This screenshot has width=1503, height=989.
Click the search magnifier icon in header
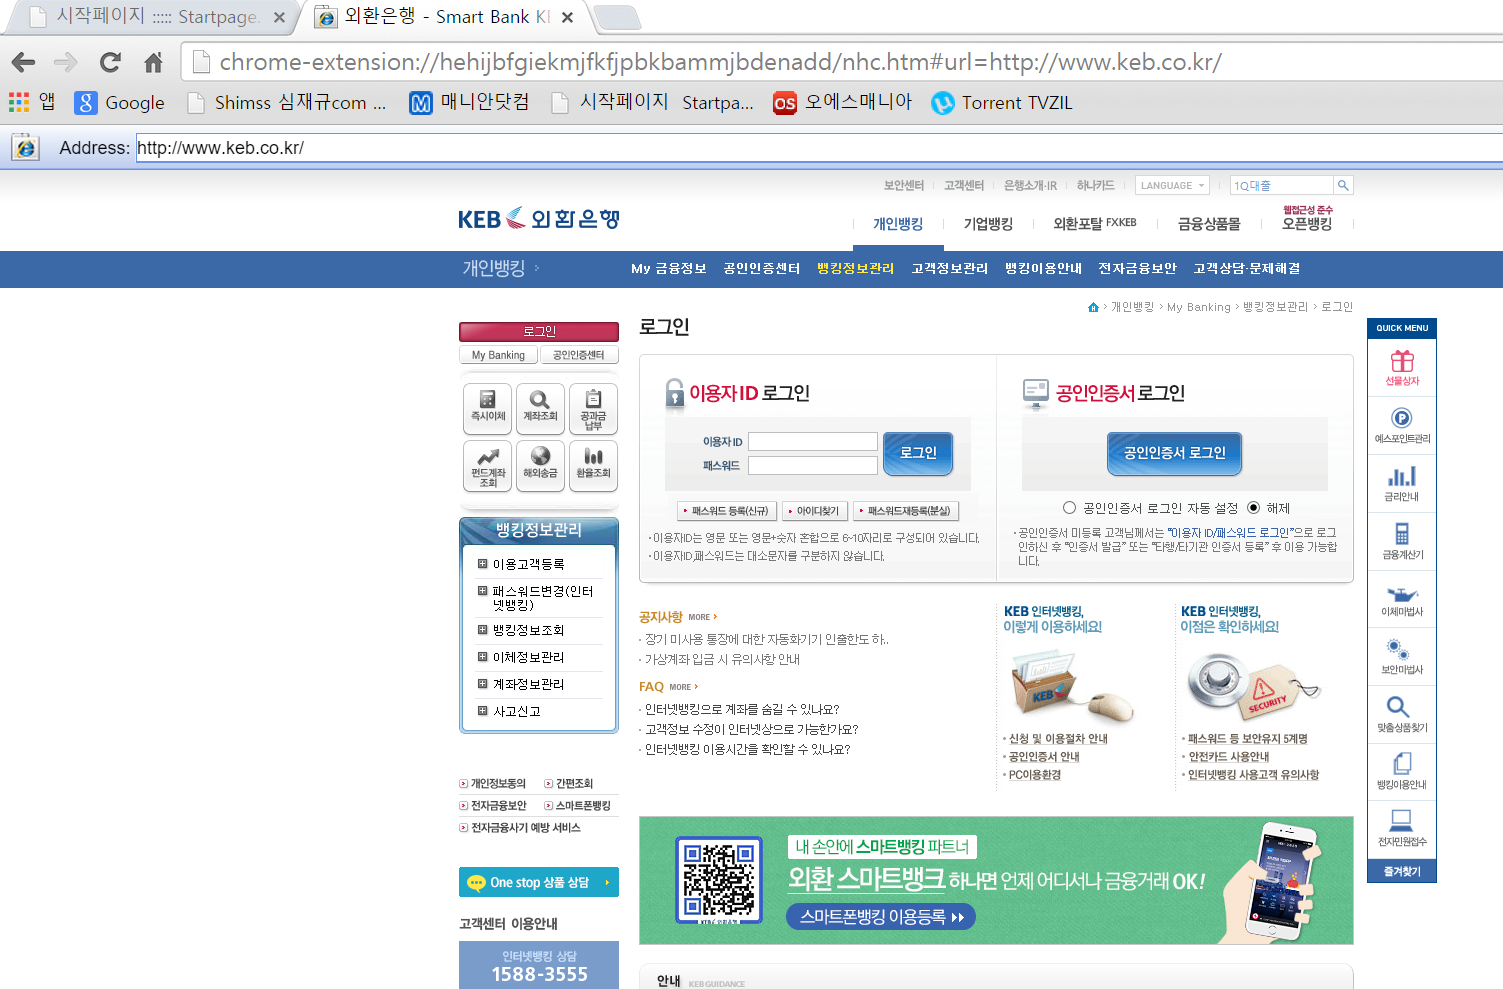[x=1343, y=185]
